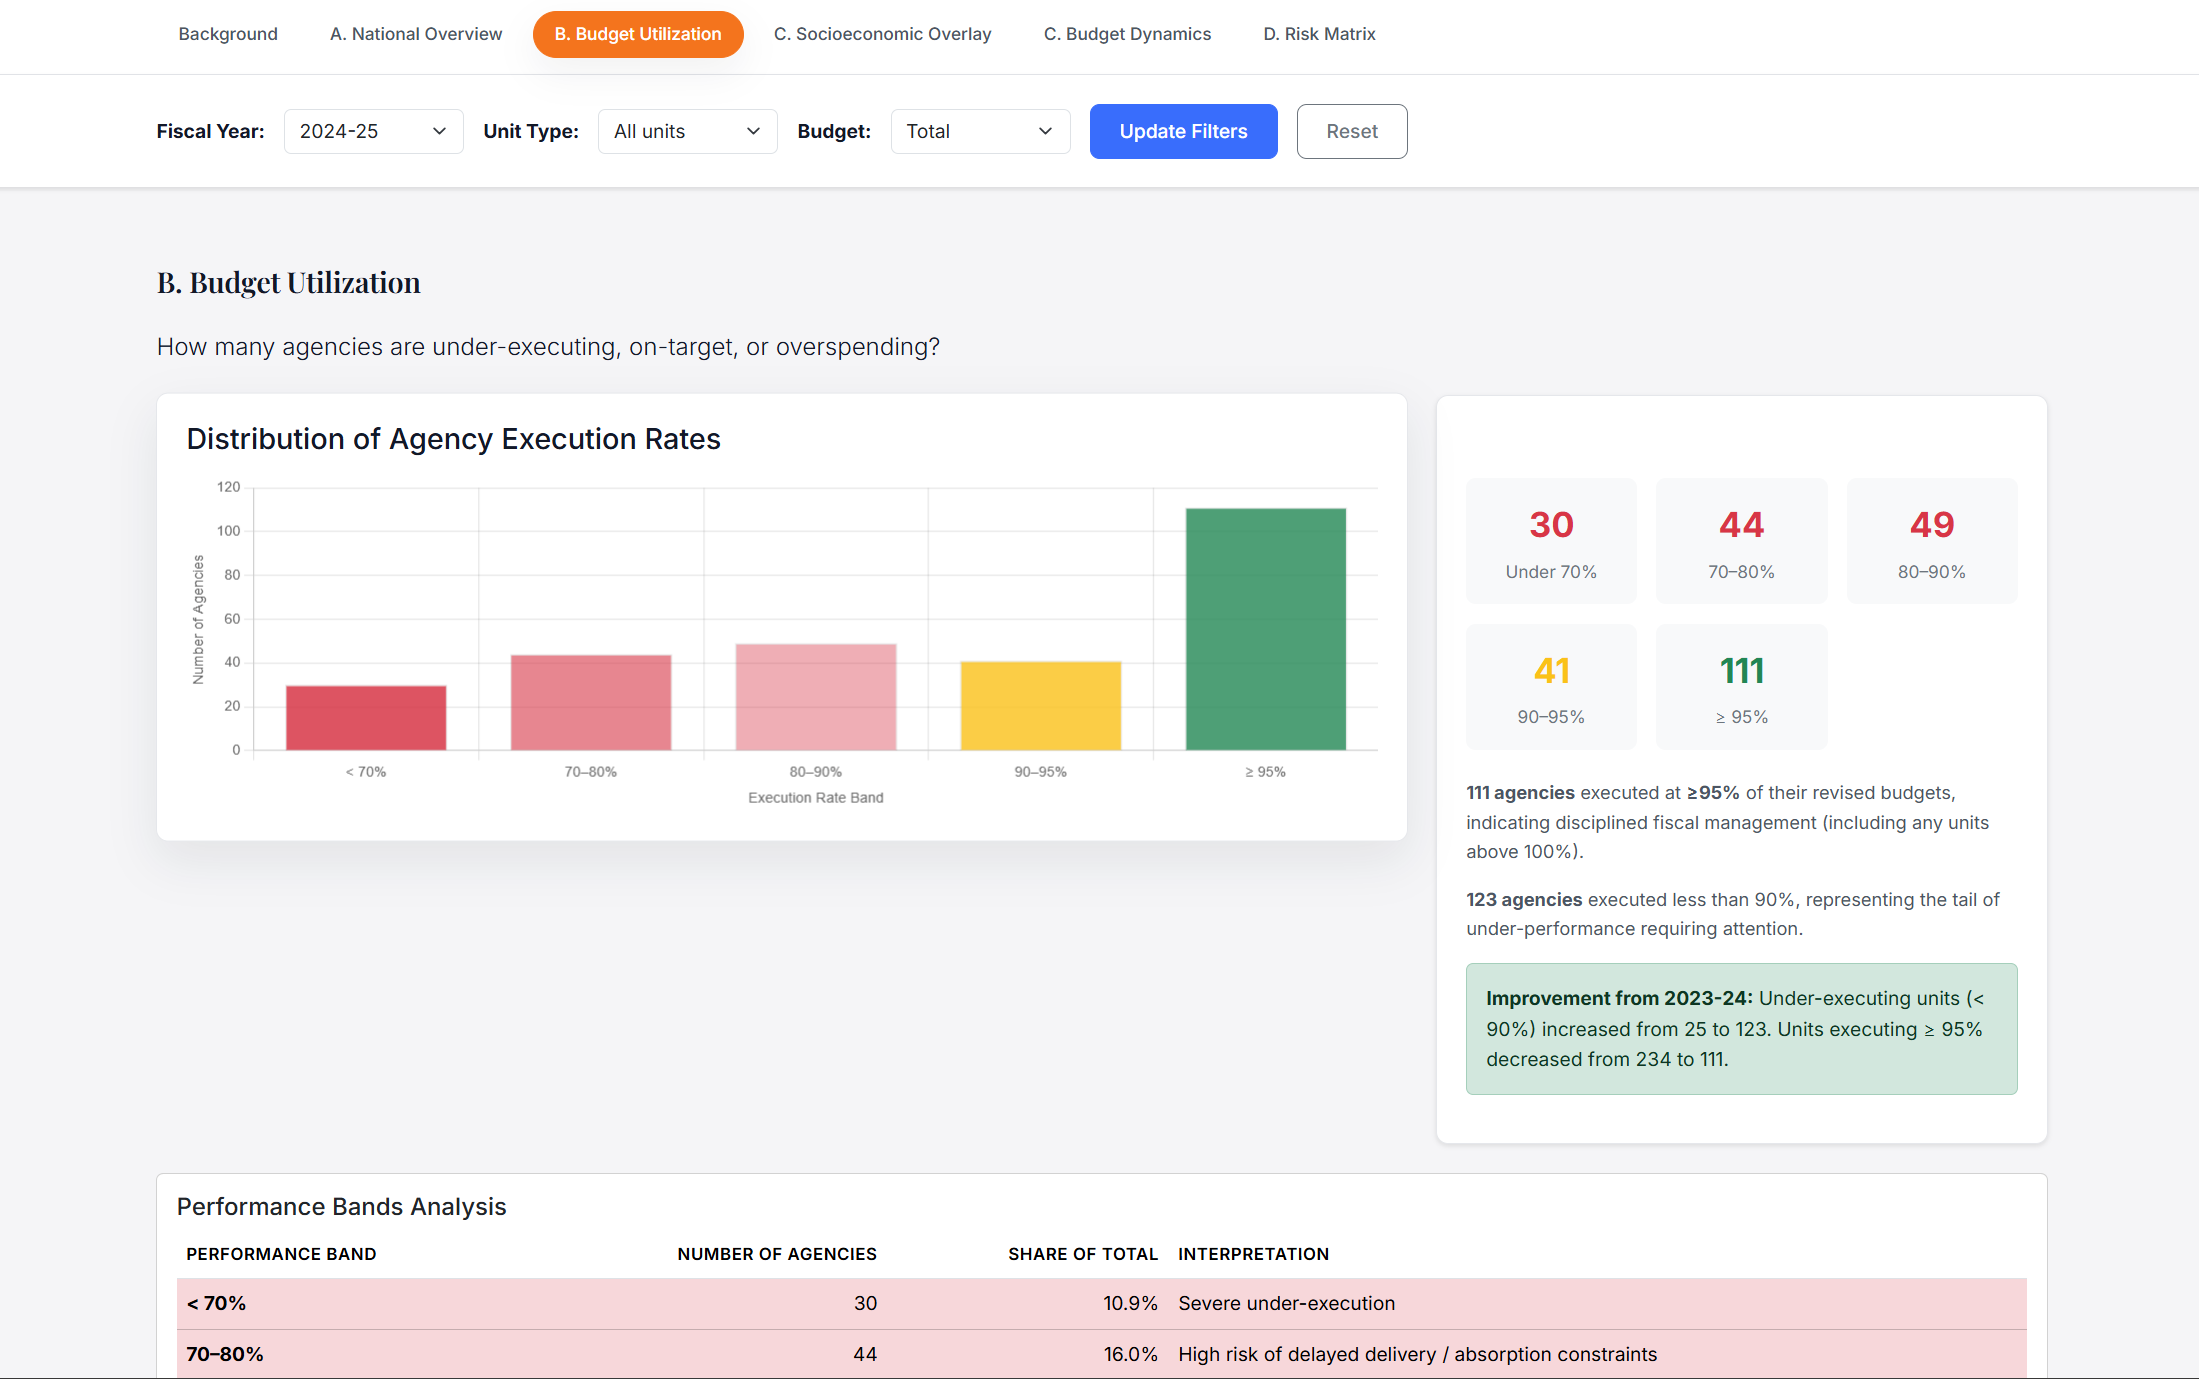Click the Number of Agencies column header
This screenshot has height=1379, width=2199.
776,1254
